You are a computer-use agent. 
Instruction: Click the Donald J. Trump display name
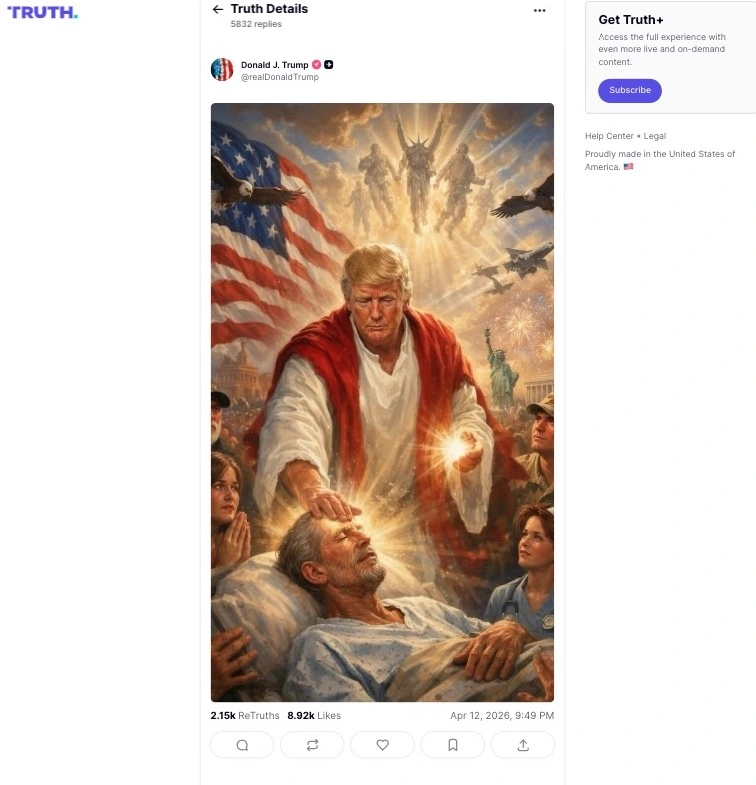tap(274, 65)
